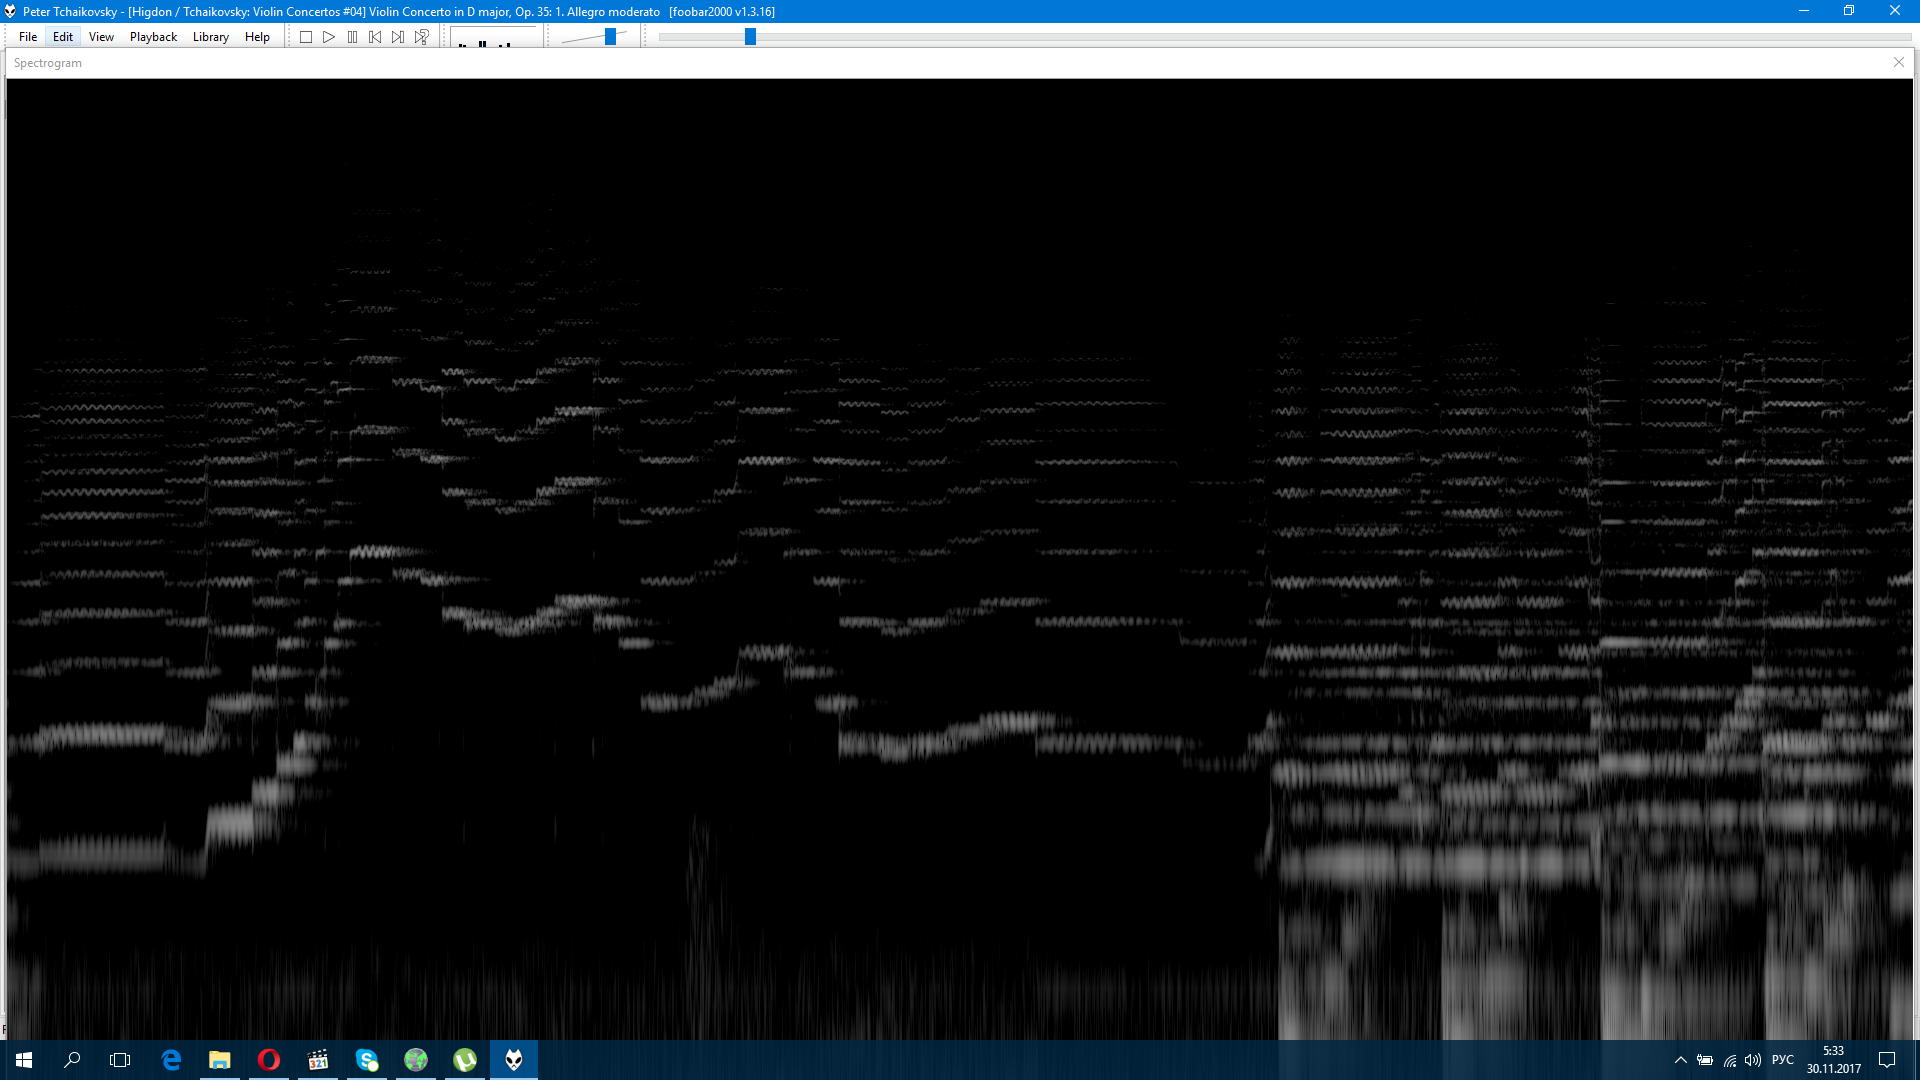The image size is (1920, 1080).
Task: Pause the track with the Pause button
Action: tap(352, 37)
